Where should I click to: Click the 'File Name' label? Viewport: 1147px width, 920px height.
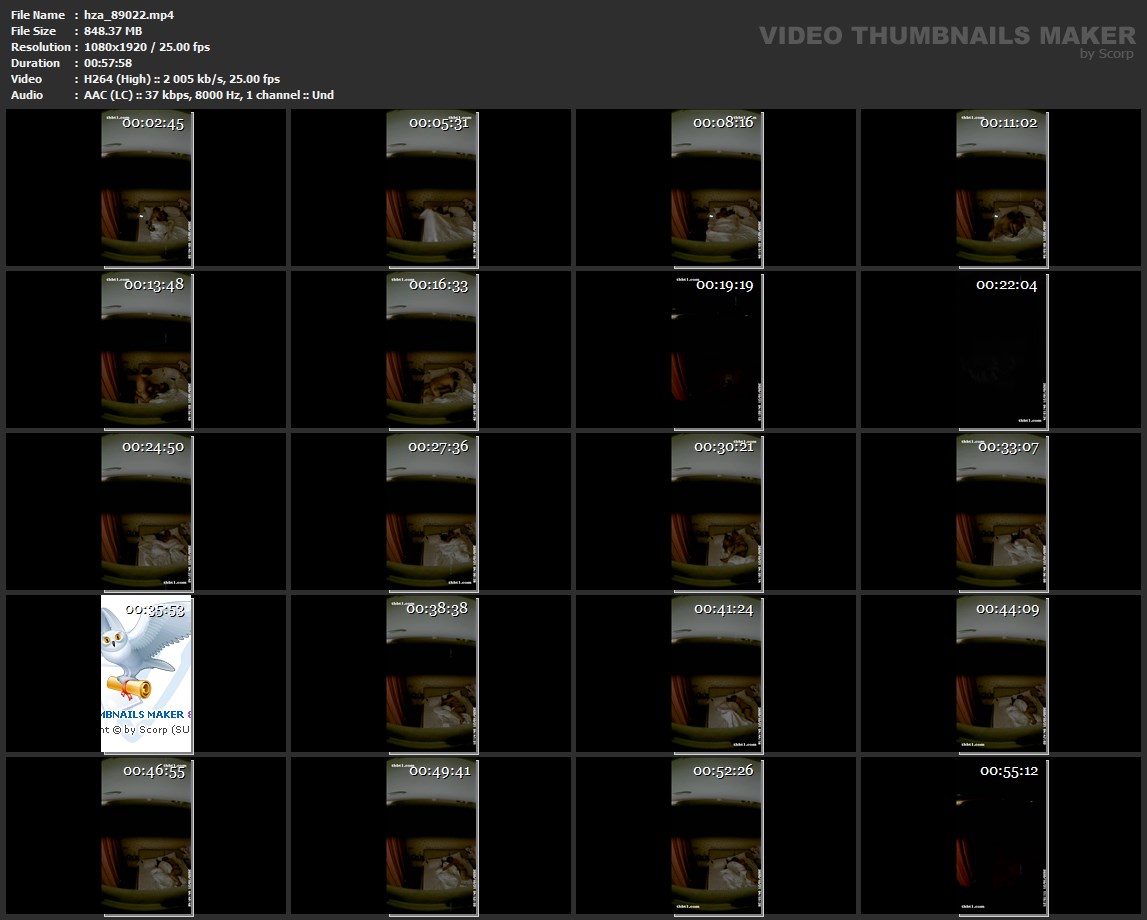[x=38, y=15]
